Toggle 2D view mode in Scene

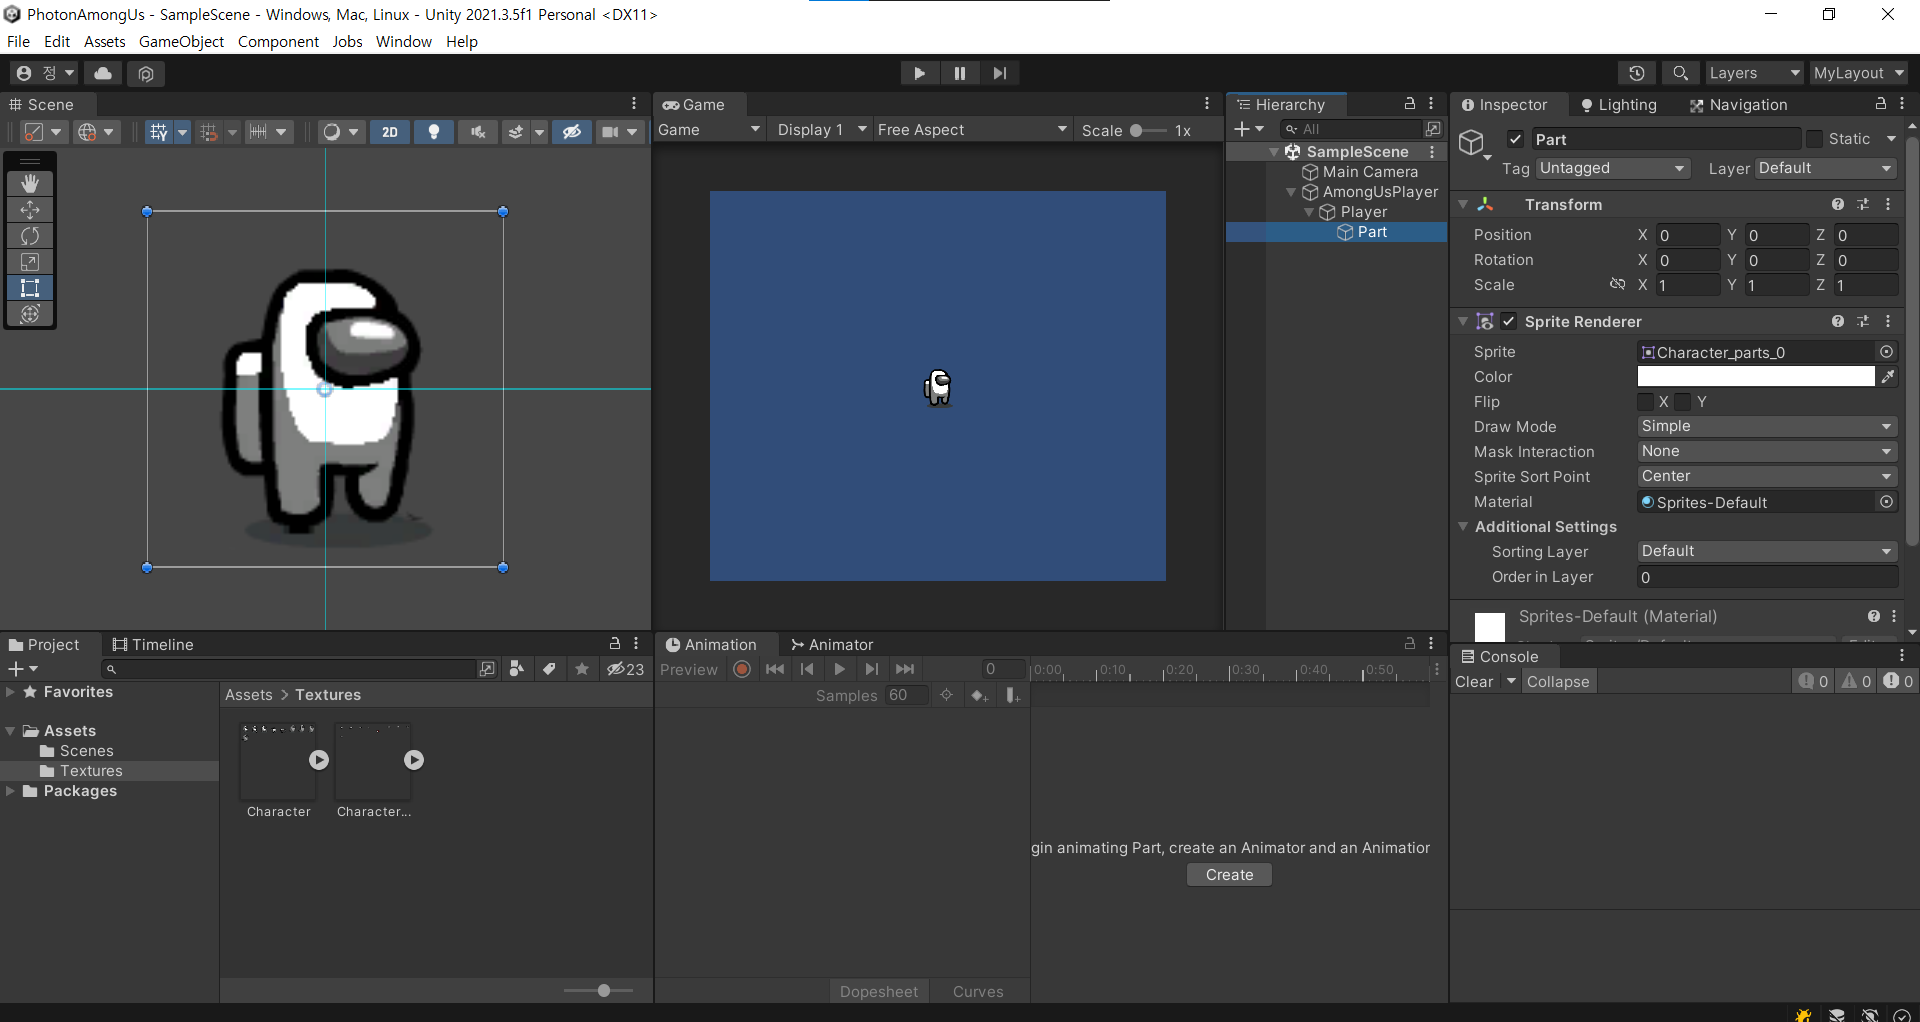point(390,132)
